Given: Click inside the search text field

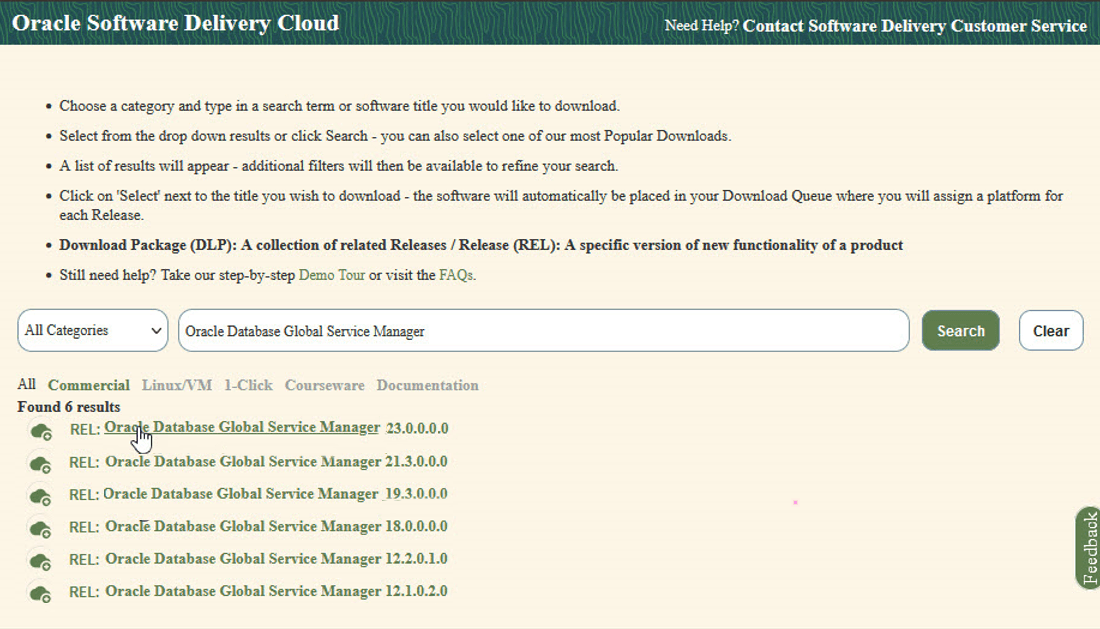Looking at the screenshot, I should [544, 330].
